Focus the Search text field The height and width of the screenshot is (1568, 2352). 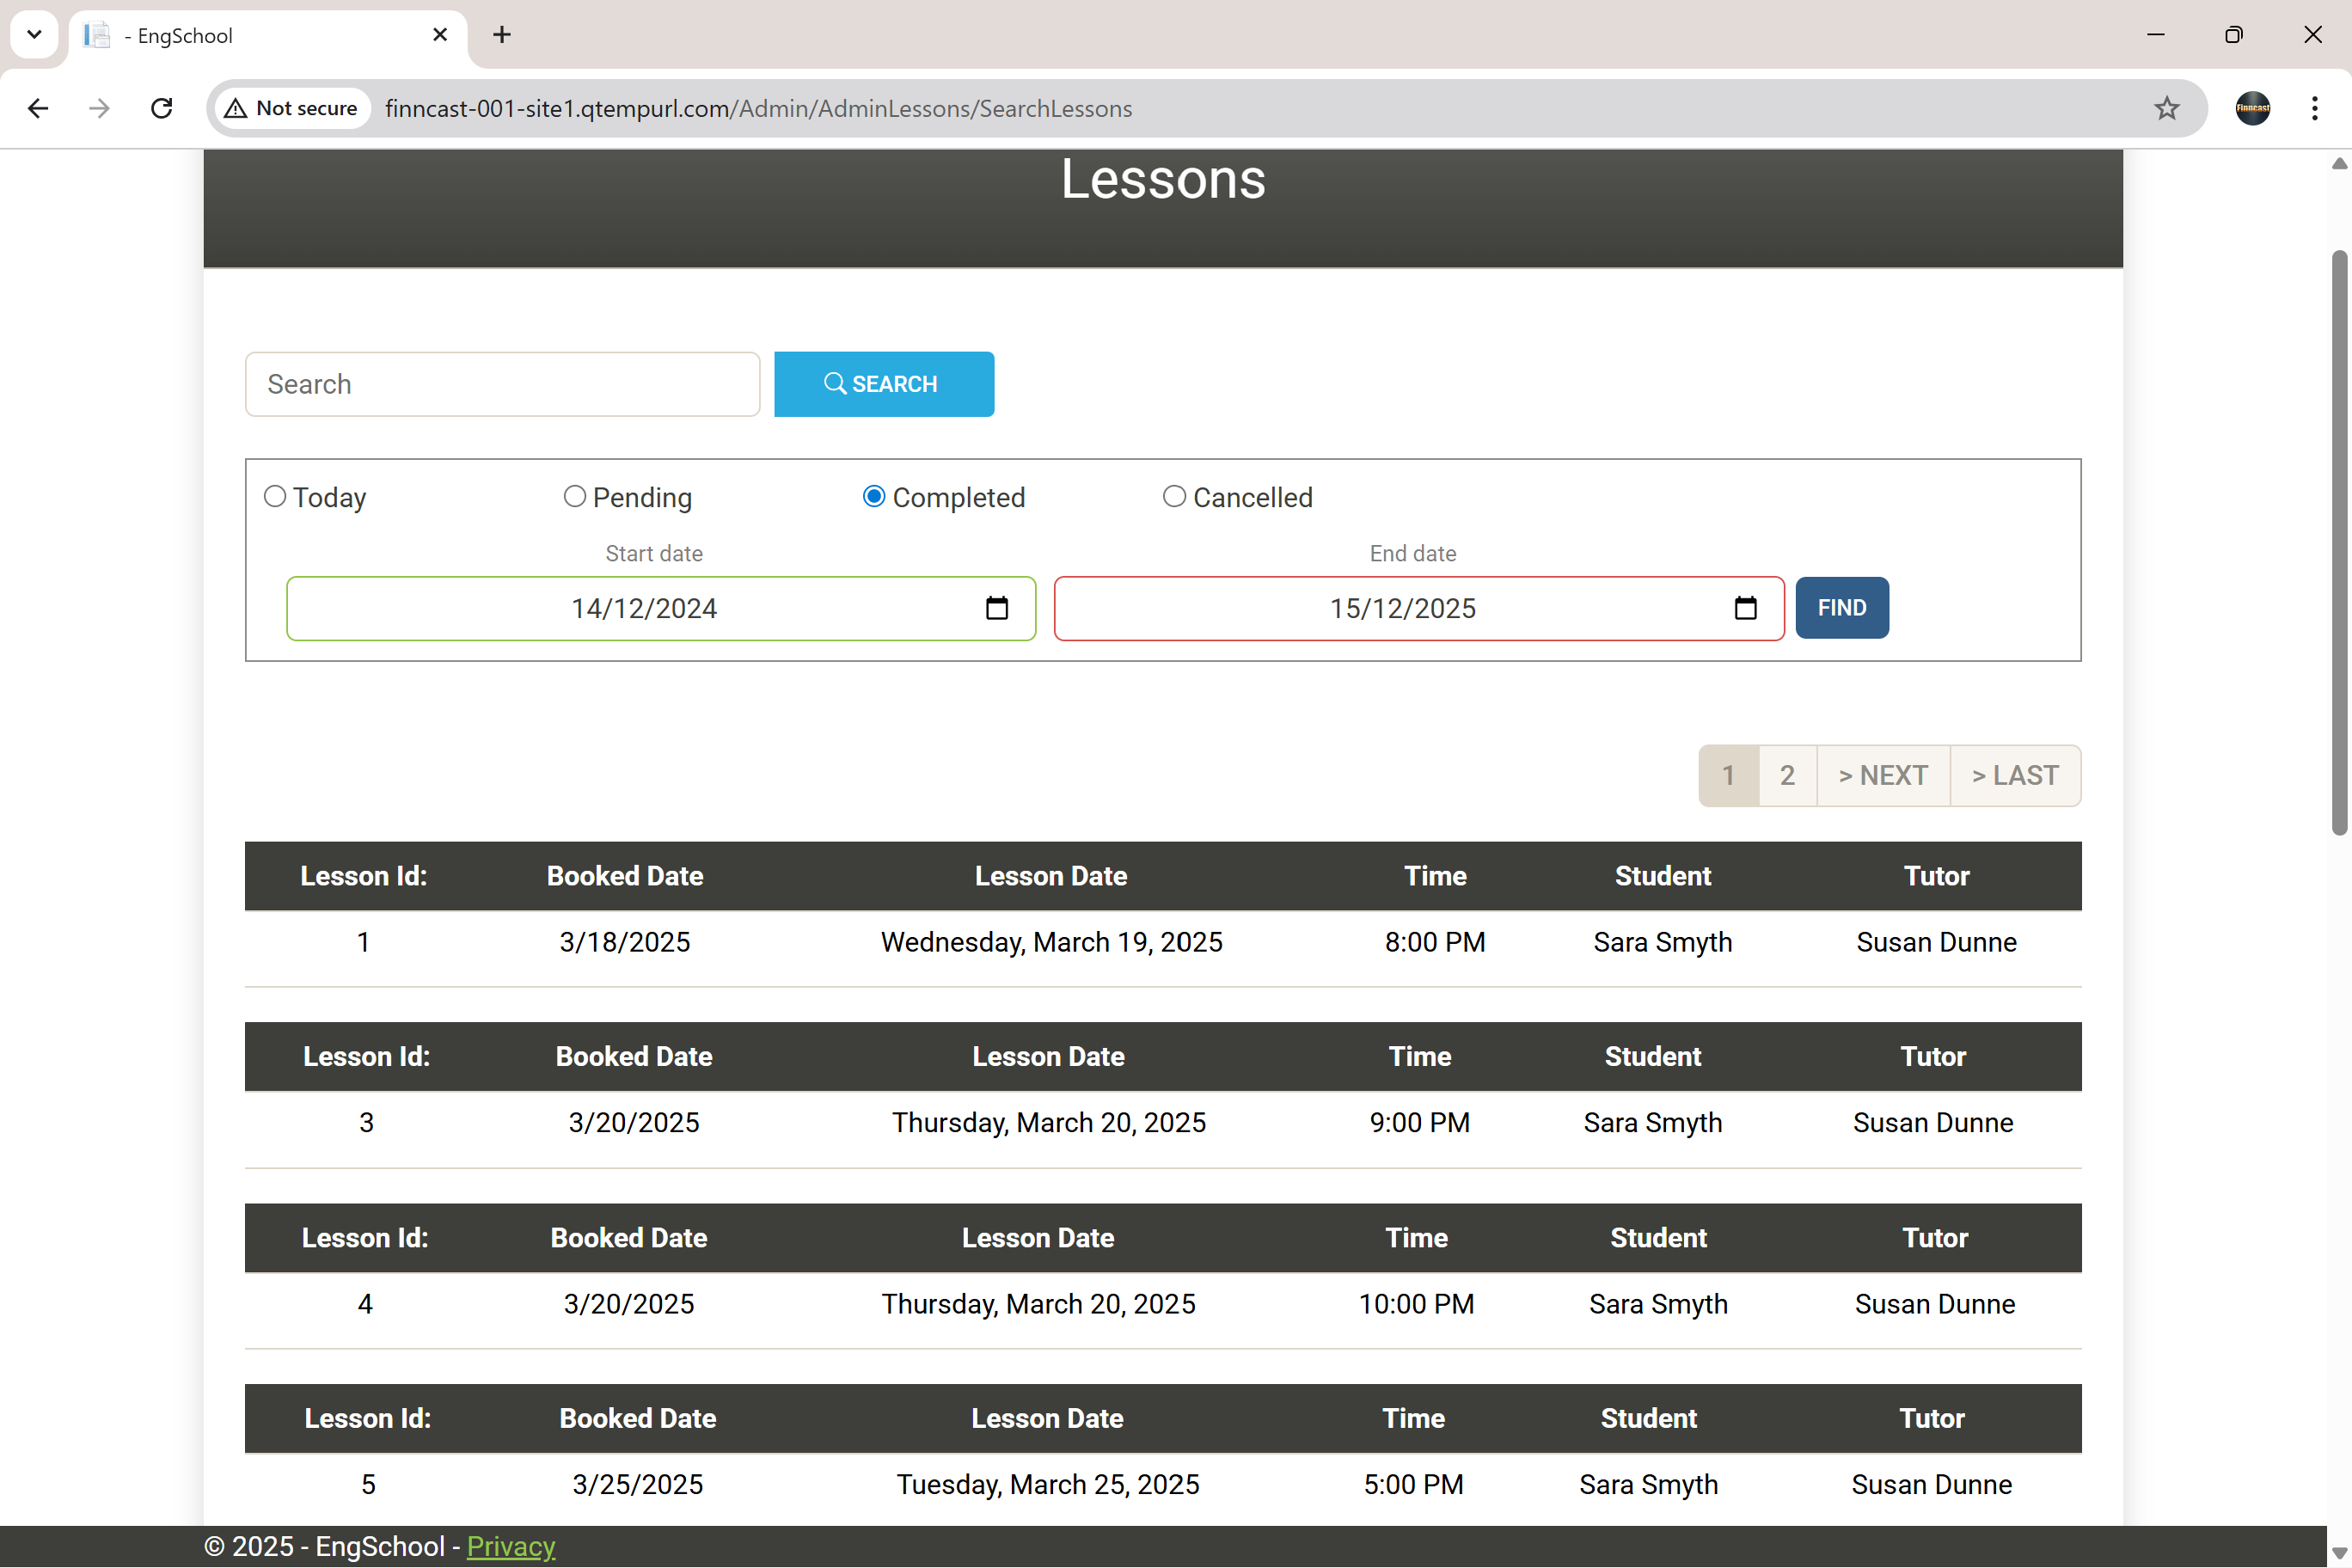(x=502, y=384)
